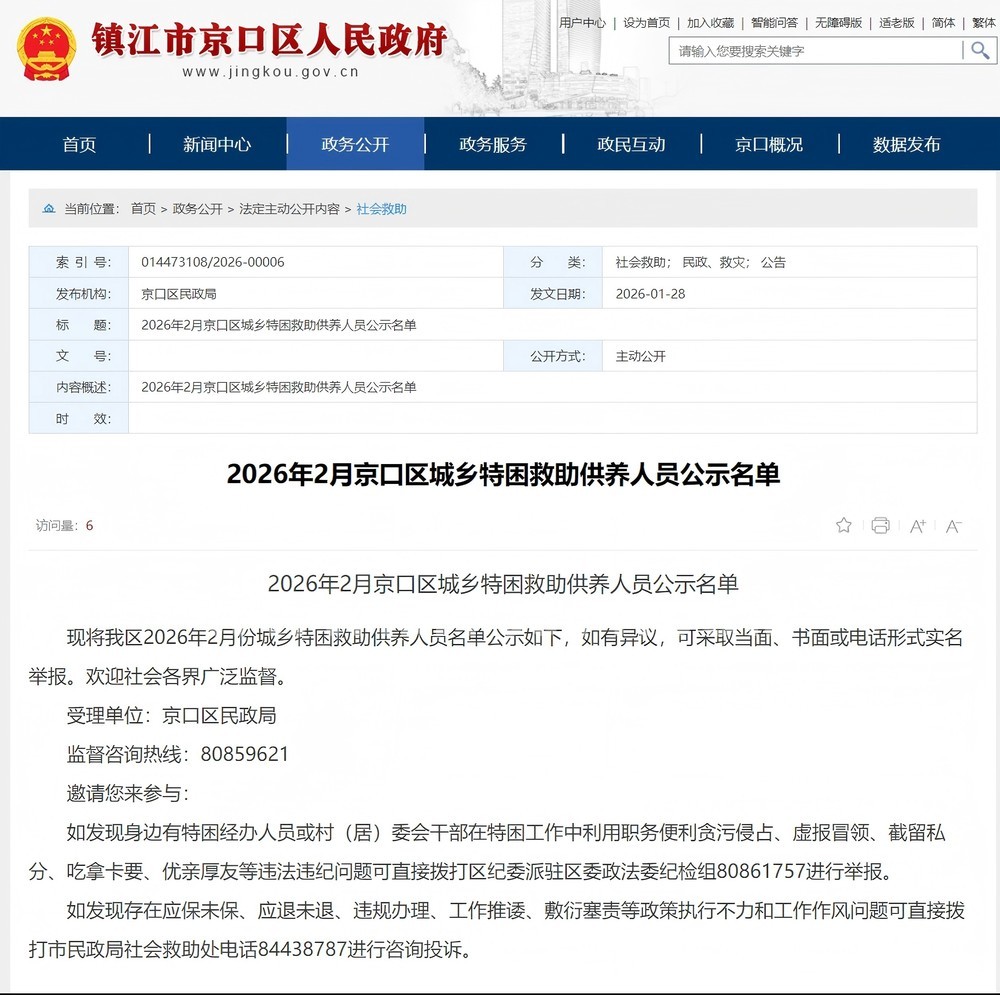The image size is (1000, 995).
Task: Click the search magnifier icon
Action: 979,51
